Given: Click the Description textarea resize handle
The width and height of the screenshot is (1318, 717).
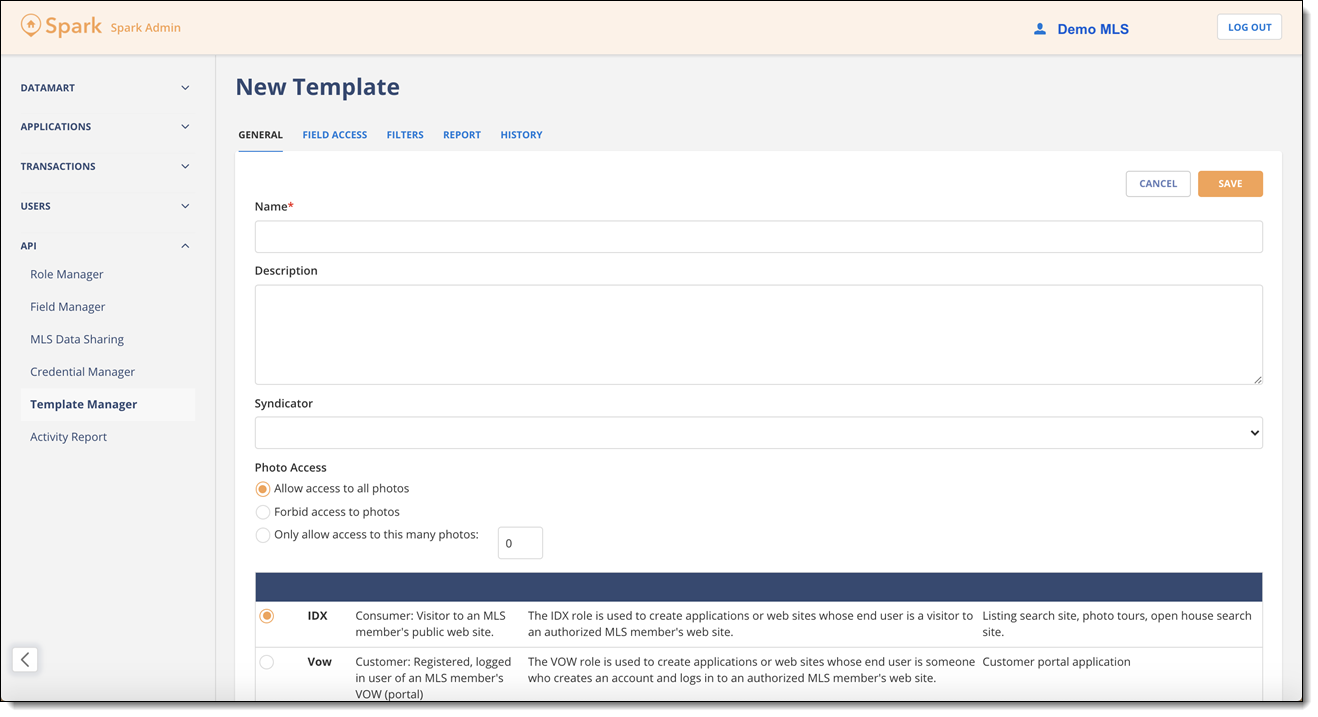Looking at the screenshot, I should [1257, 379].
